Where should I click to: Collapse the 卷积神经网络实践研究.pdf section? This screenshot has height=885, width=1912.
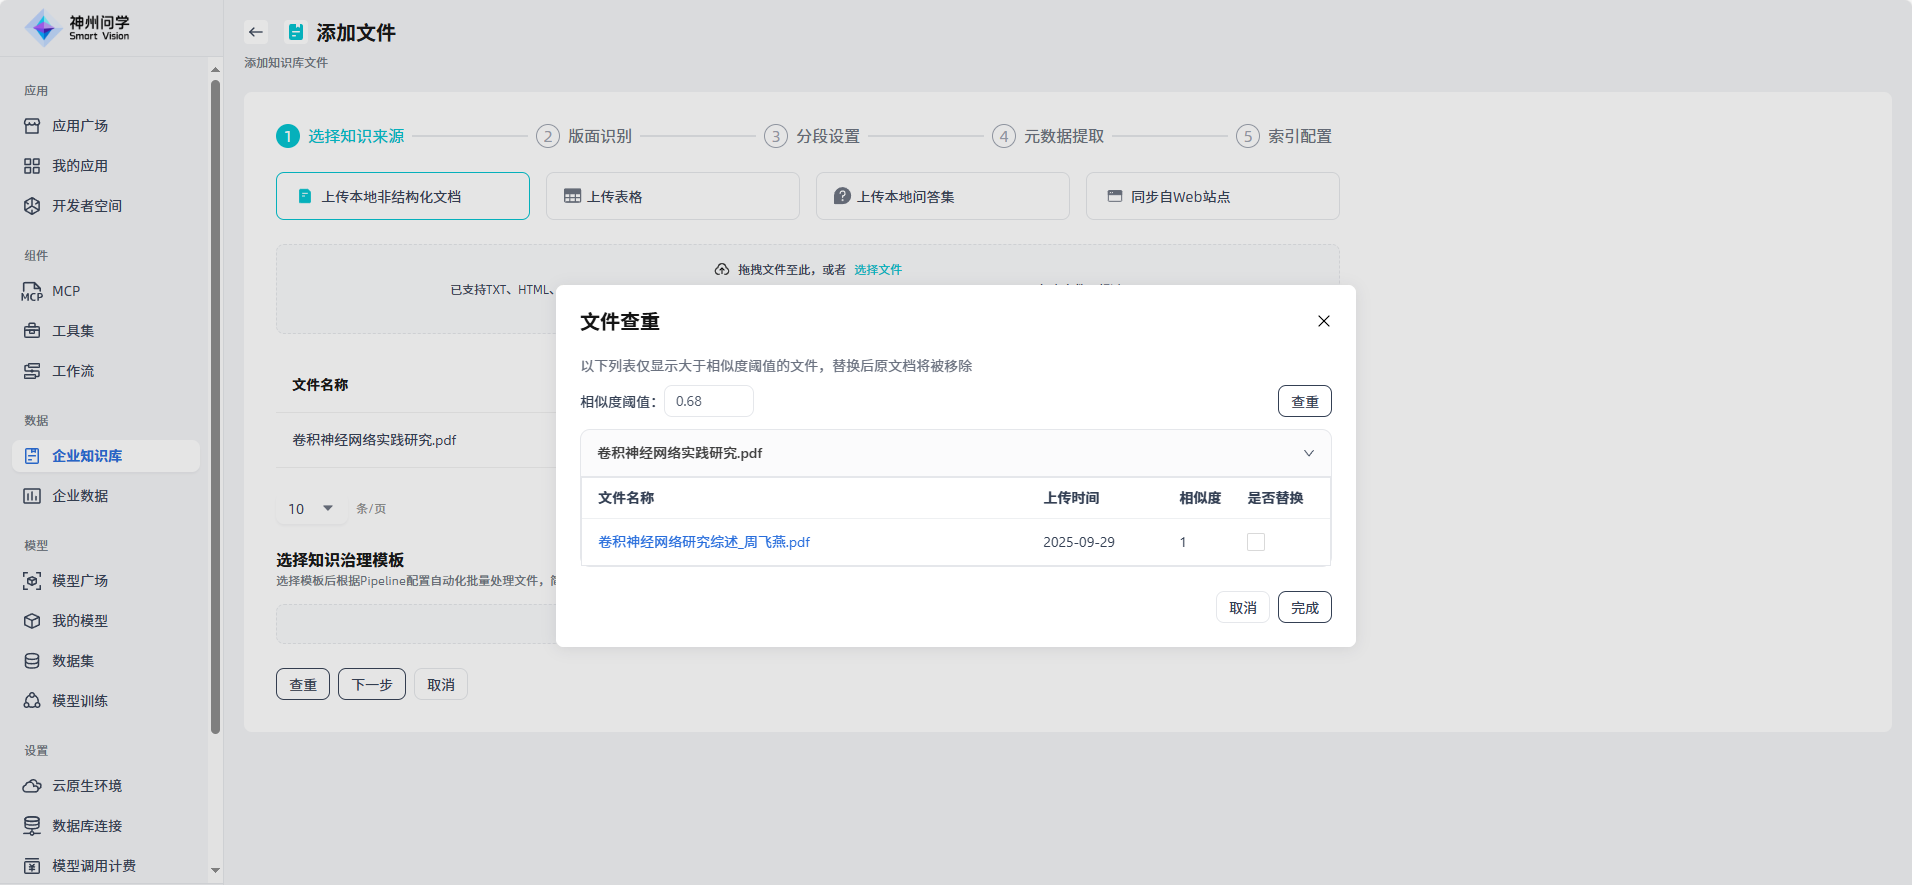point(1308,453)
